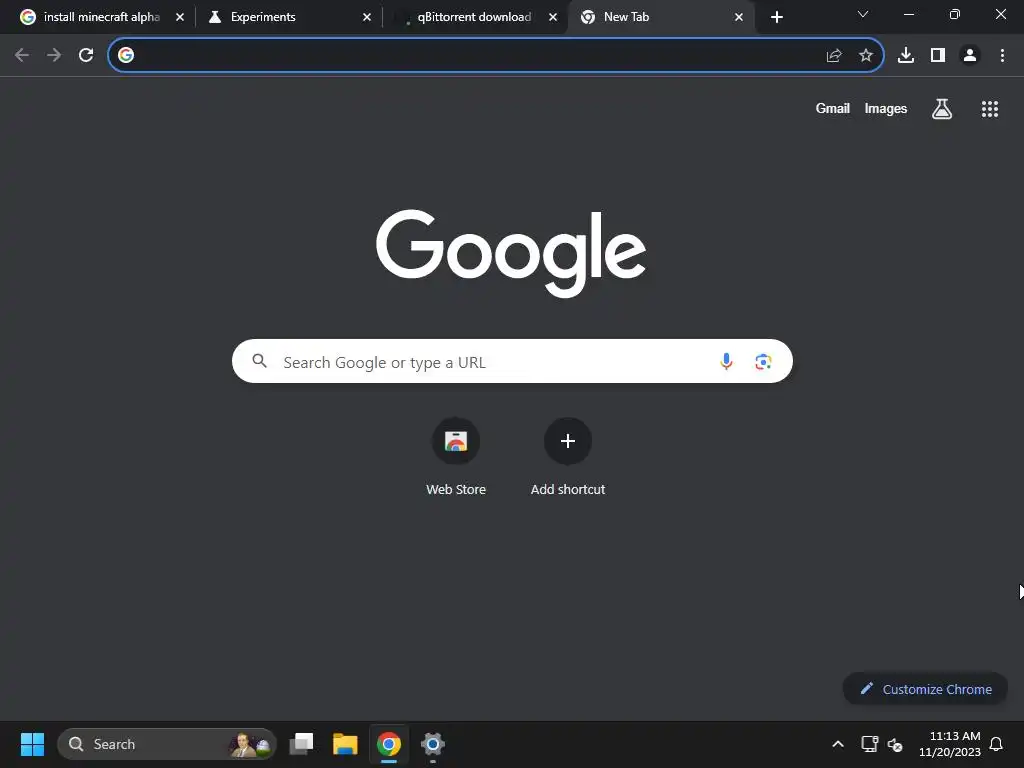Click the taskbar Search box
The height and width of the screenshot is (768, 1024).
tap(167, 744)
